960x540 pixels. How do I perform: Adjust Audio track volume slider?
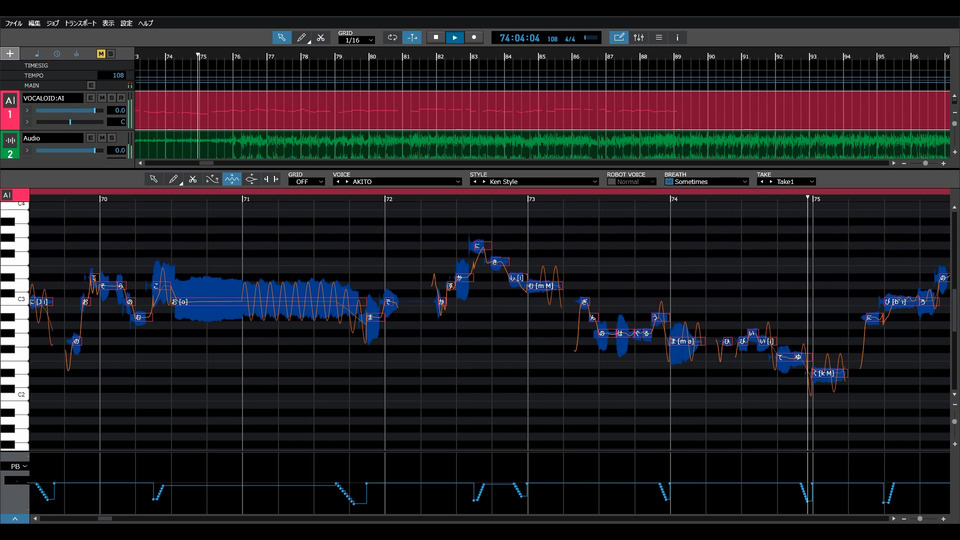click(x=69, y=150)
